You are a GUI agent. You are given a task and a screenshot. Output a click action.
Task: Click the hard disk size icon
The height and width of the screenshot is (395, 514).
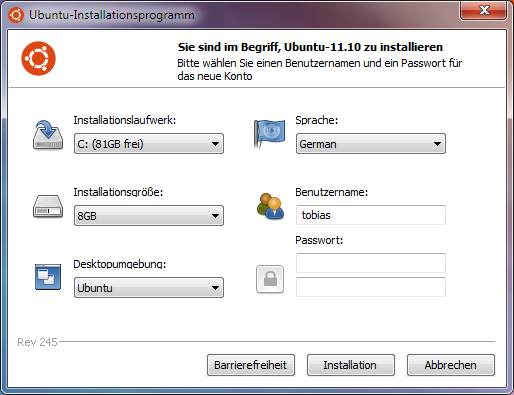[x=48, y=206]
